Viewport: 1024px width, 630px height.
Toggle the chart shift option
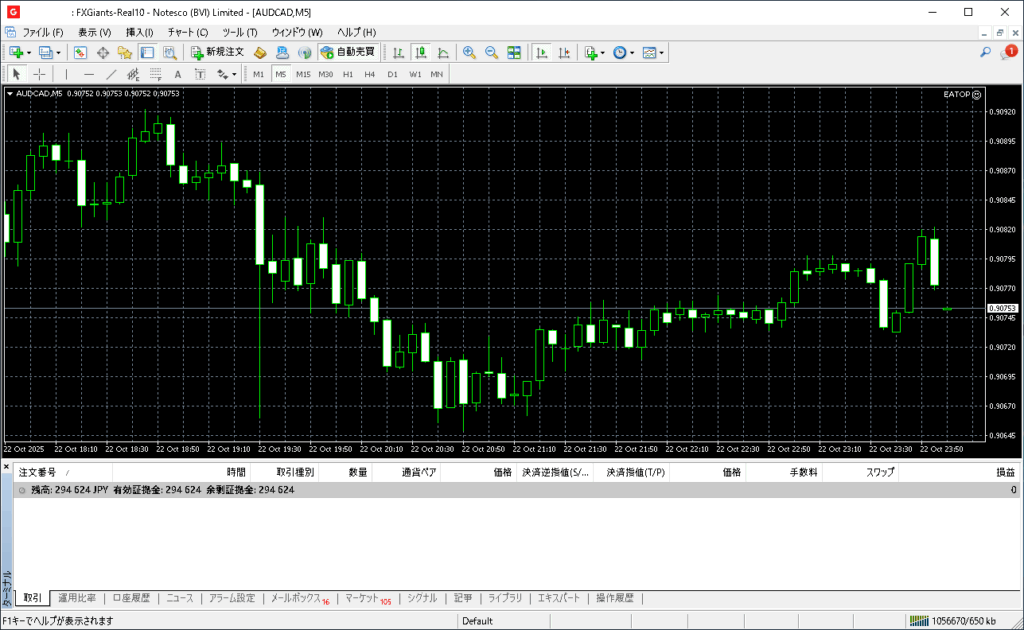pos(564,52)
